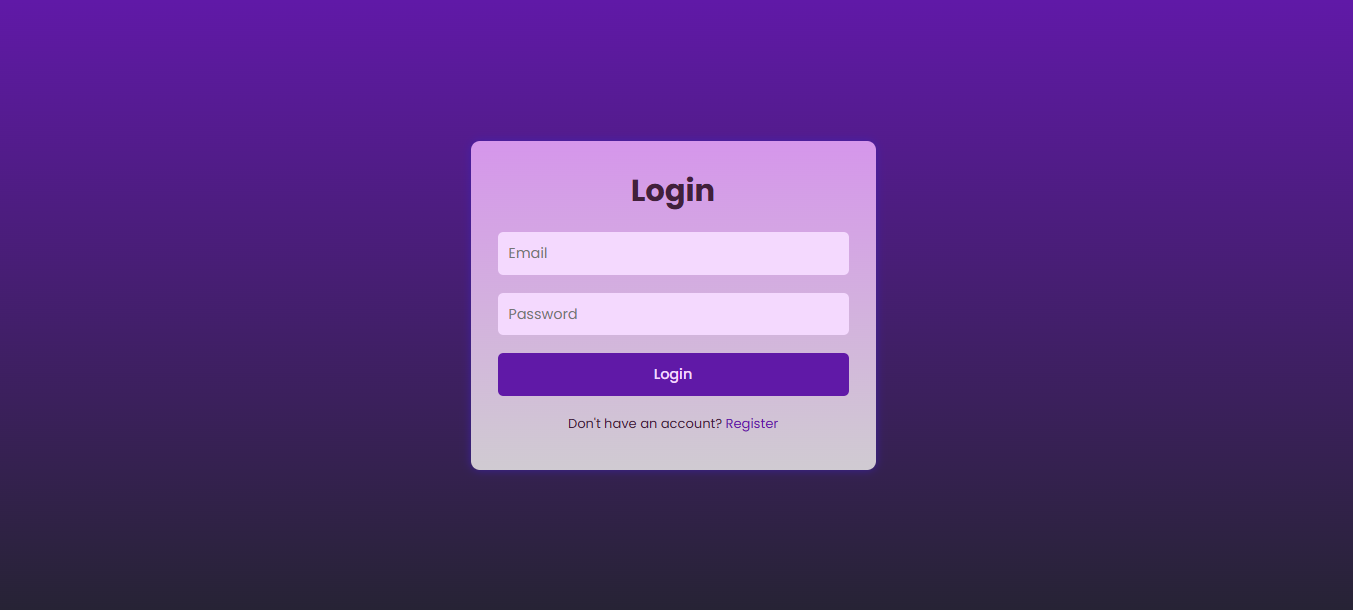Open the Register link

point(751,424)
